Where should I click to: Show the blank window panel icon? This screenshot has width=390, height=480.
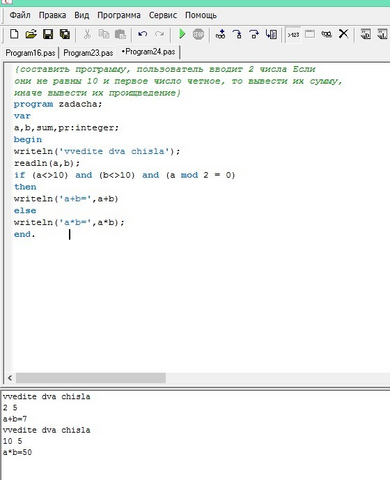310,34
